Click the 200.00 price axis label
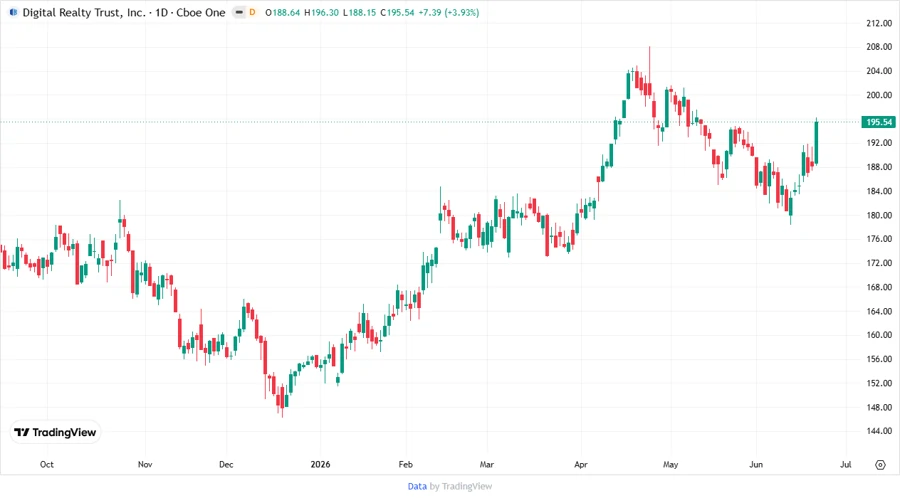 point(879,95)
